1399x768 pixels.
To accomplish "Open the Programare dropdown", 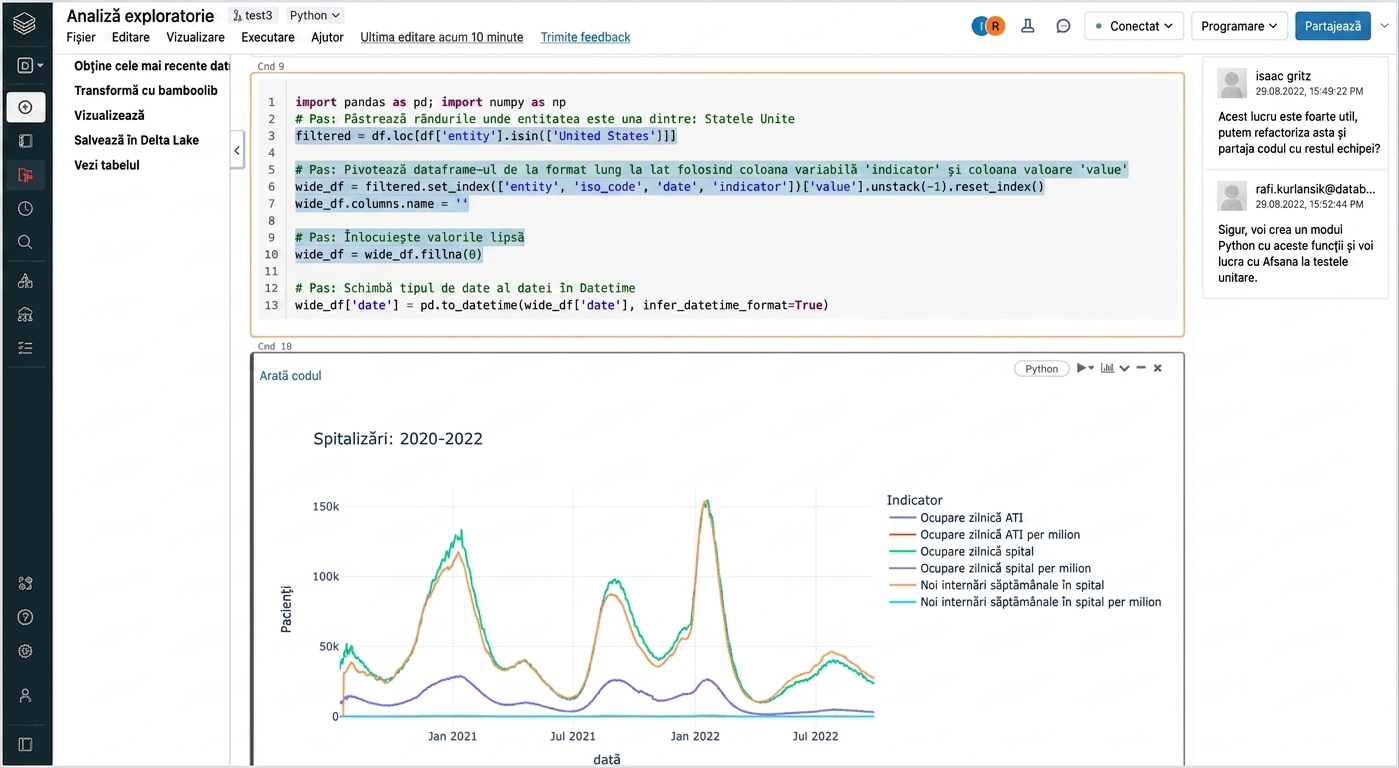I will 1239,26.
